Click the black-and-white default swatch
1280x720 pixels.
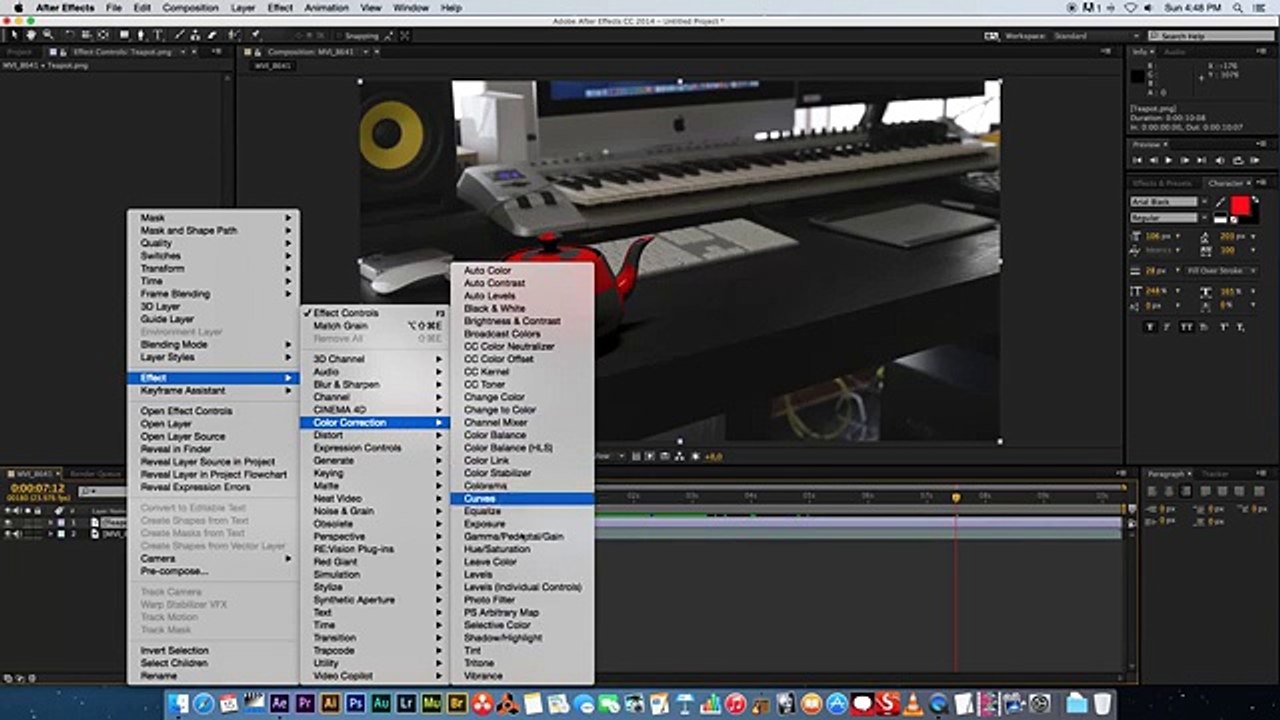point(1220,217)
